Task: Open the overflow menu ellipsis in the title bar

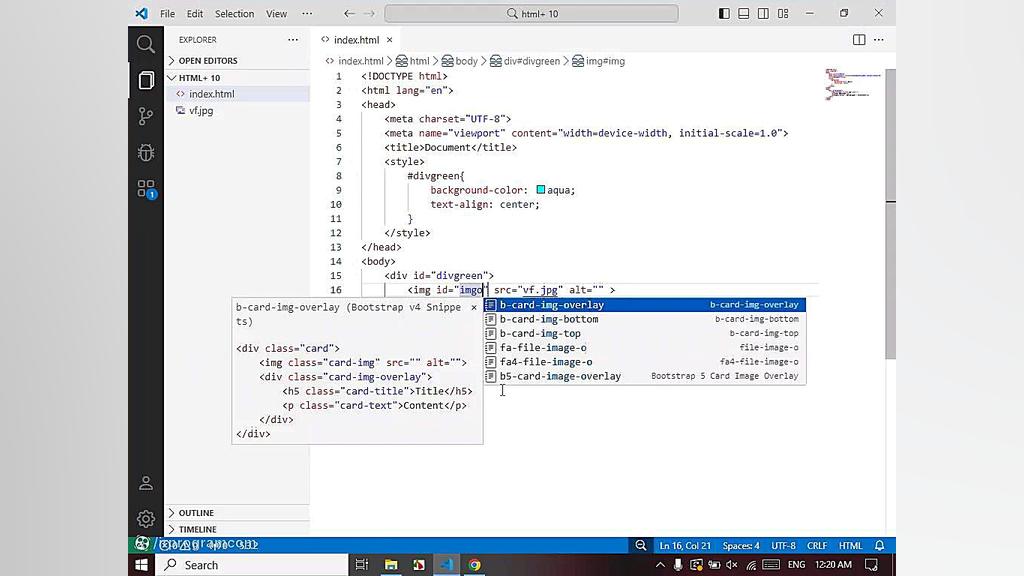Action: point(307,13)
